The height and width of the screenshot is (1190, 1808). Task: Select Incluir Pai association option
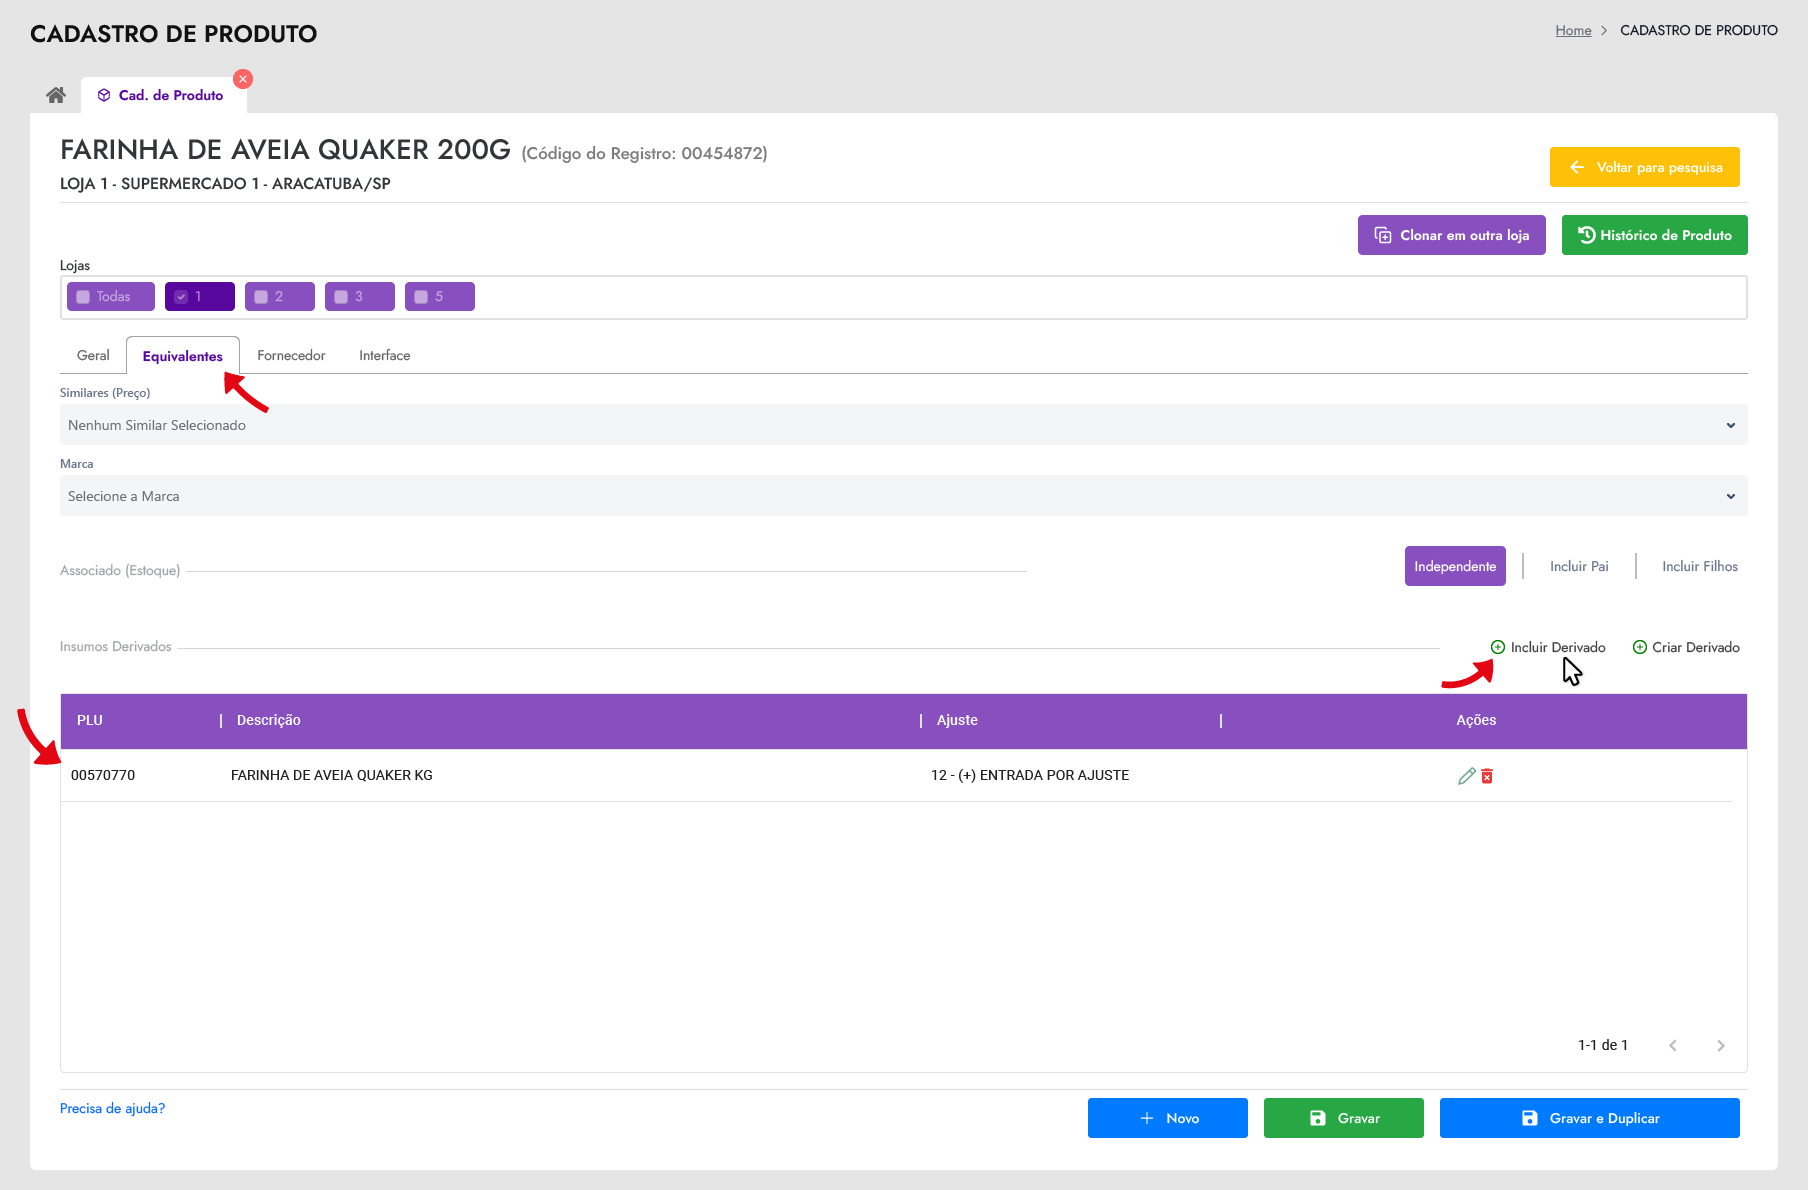[x=1579, y=566]
